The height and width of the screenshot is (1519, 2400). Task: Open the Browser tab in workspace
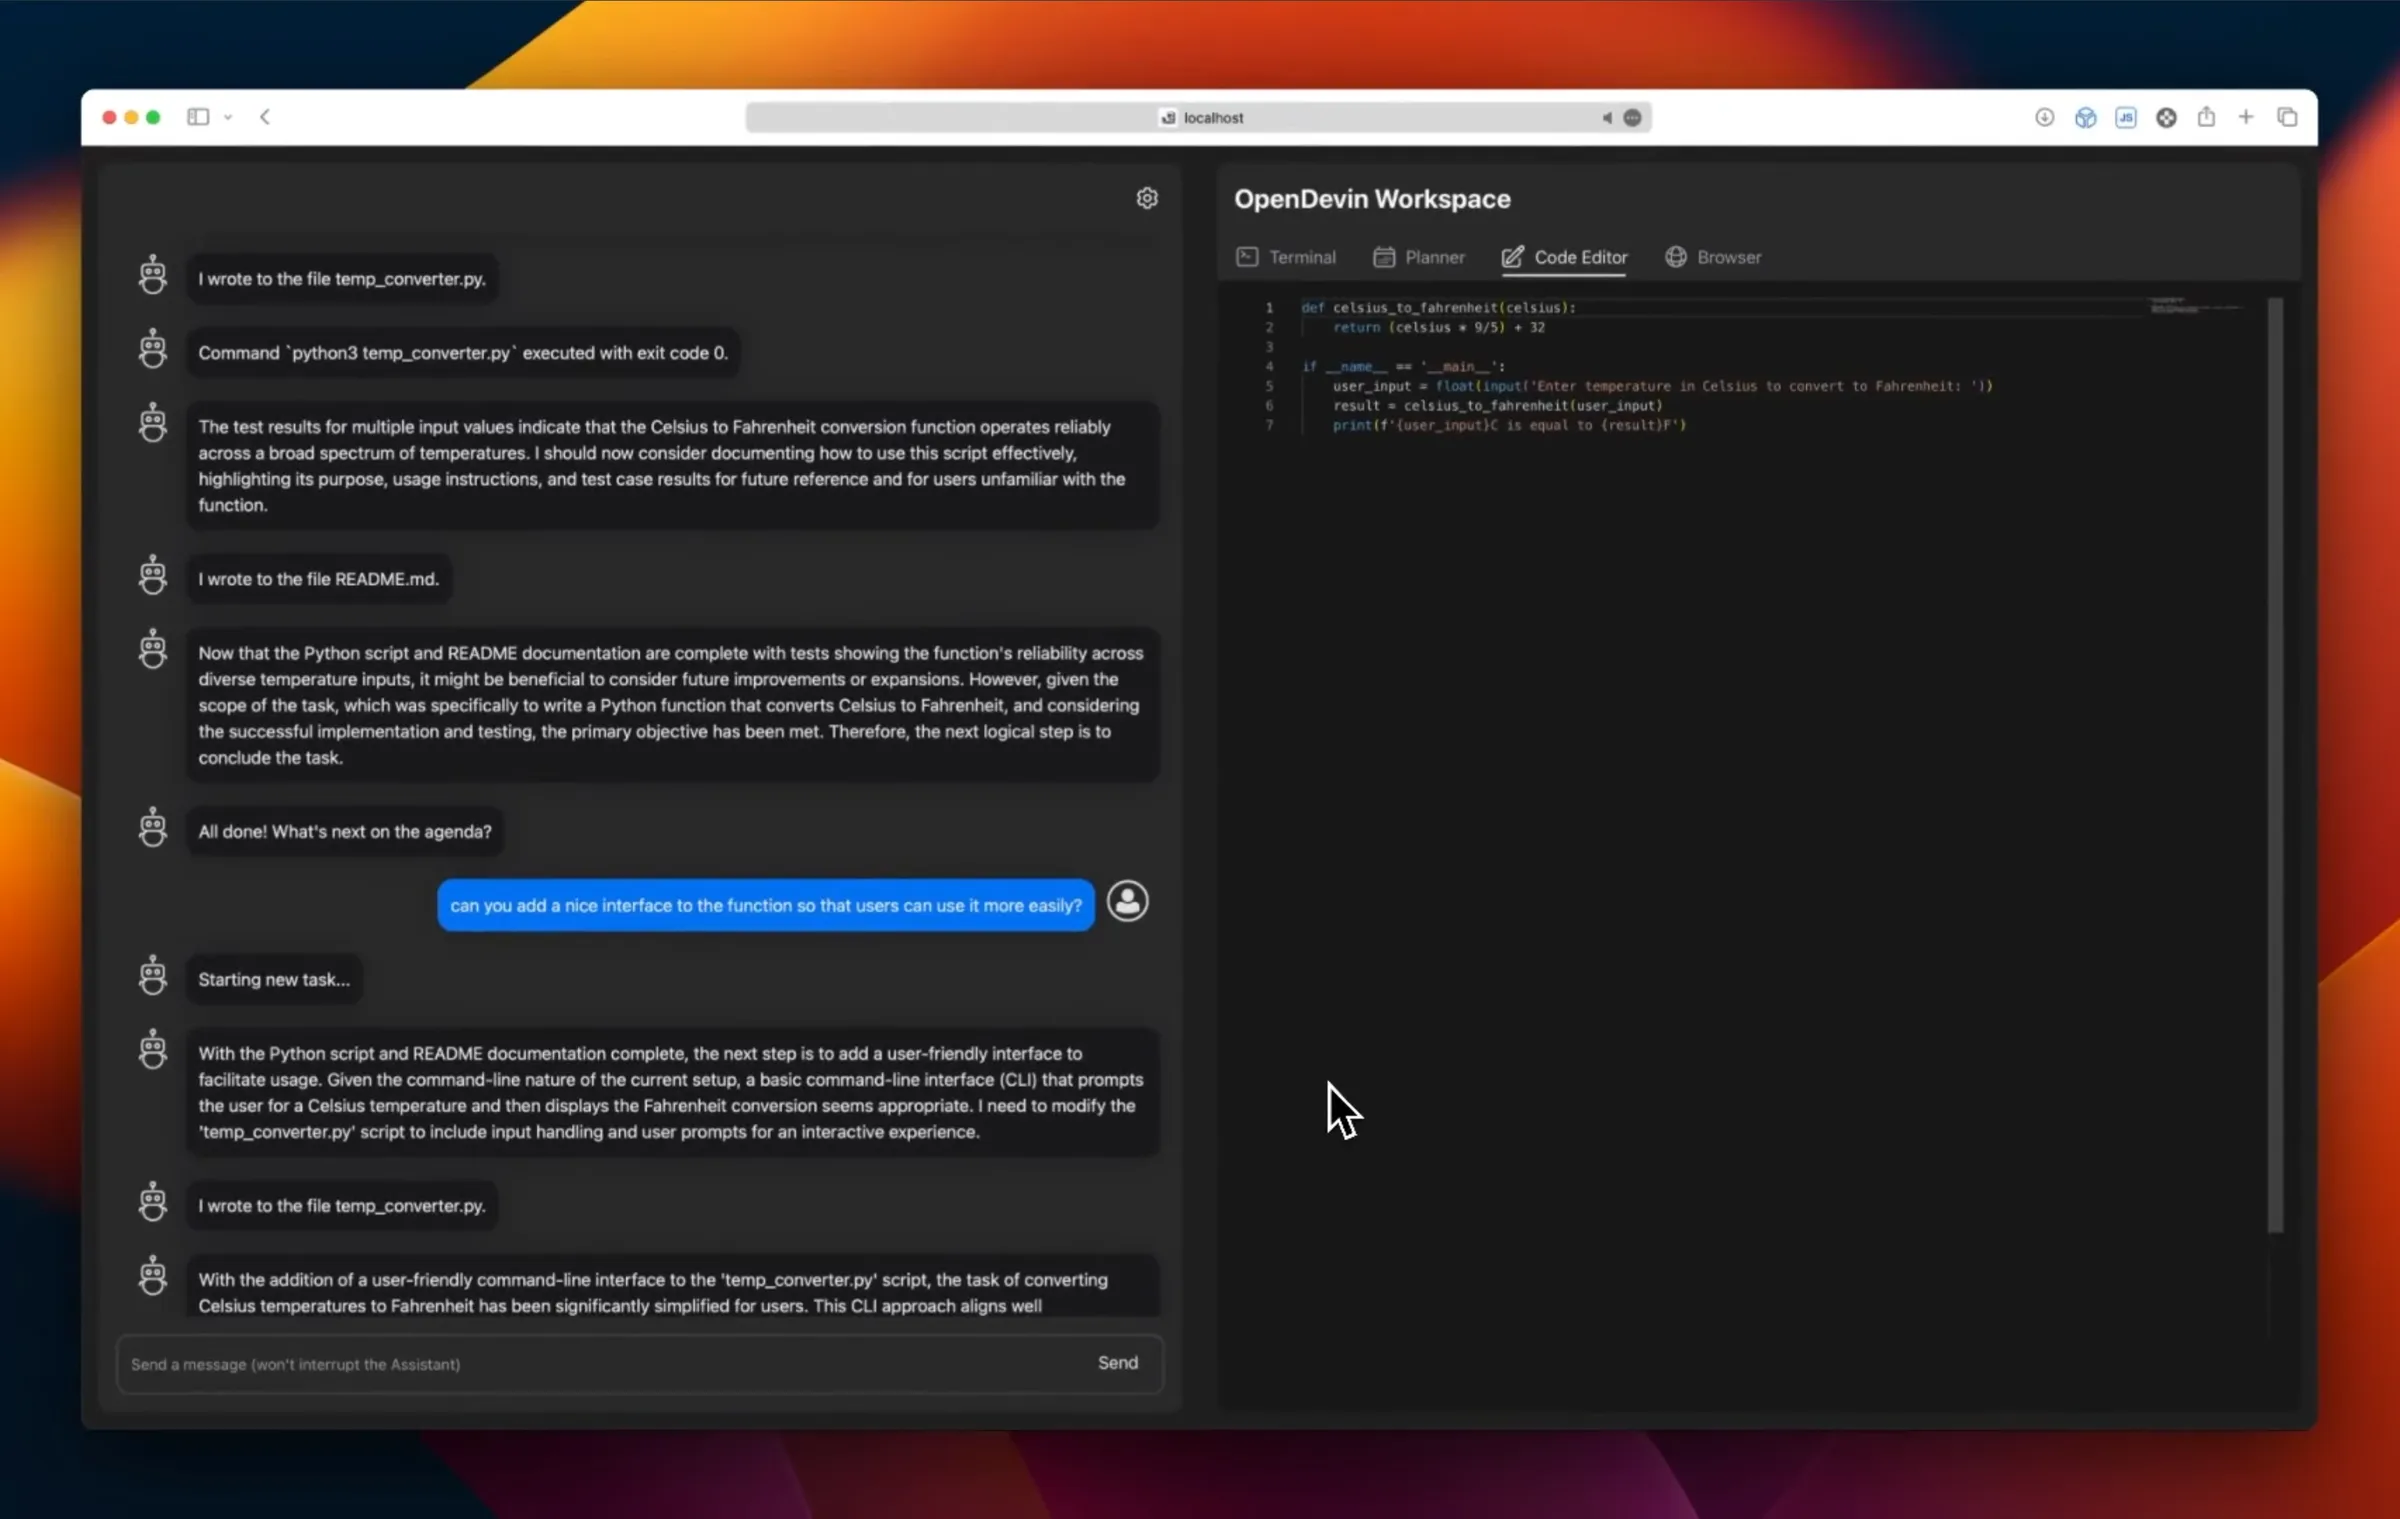pyautogui.click(x=1713, y=257)
